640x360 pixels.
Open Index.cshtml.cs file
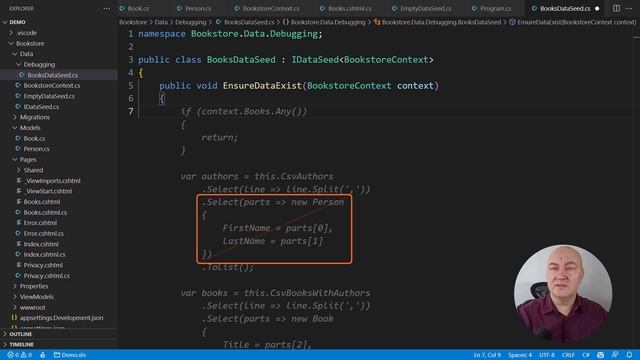pos(44,254)
